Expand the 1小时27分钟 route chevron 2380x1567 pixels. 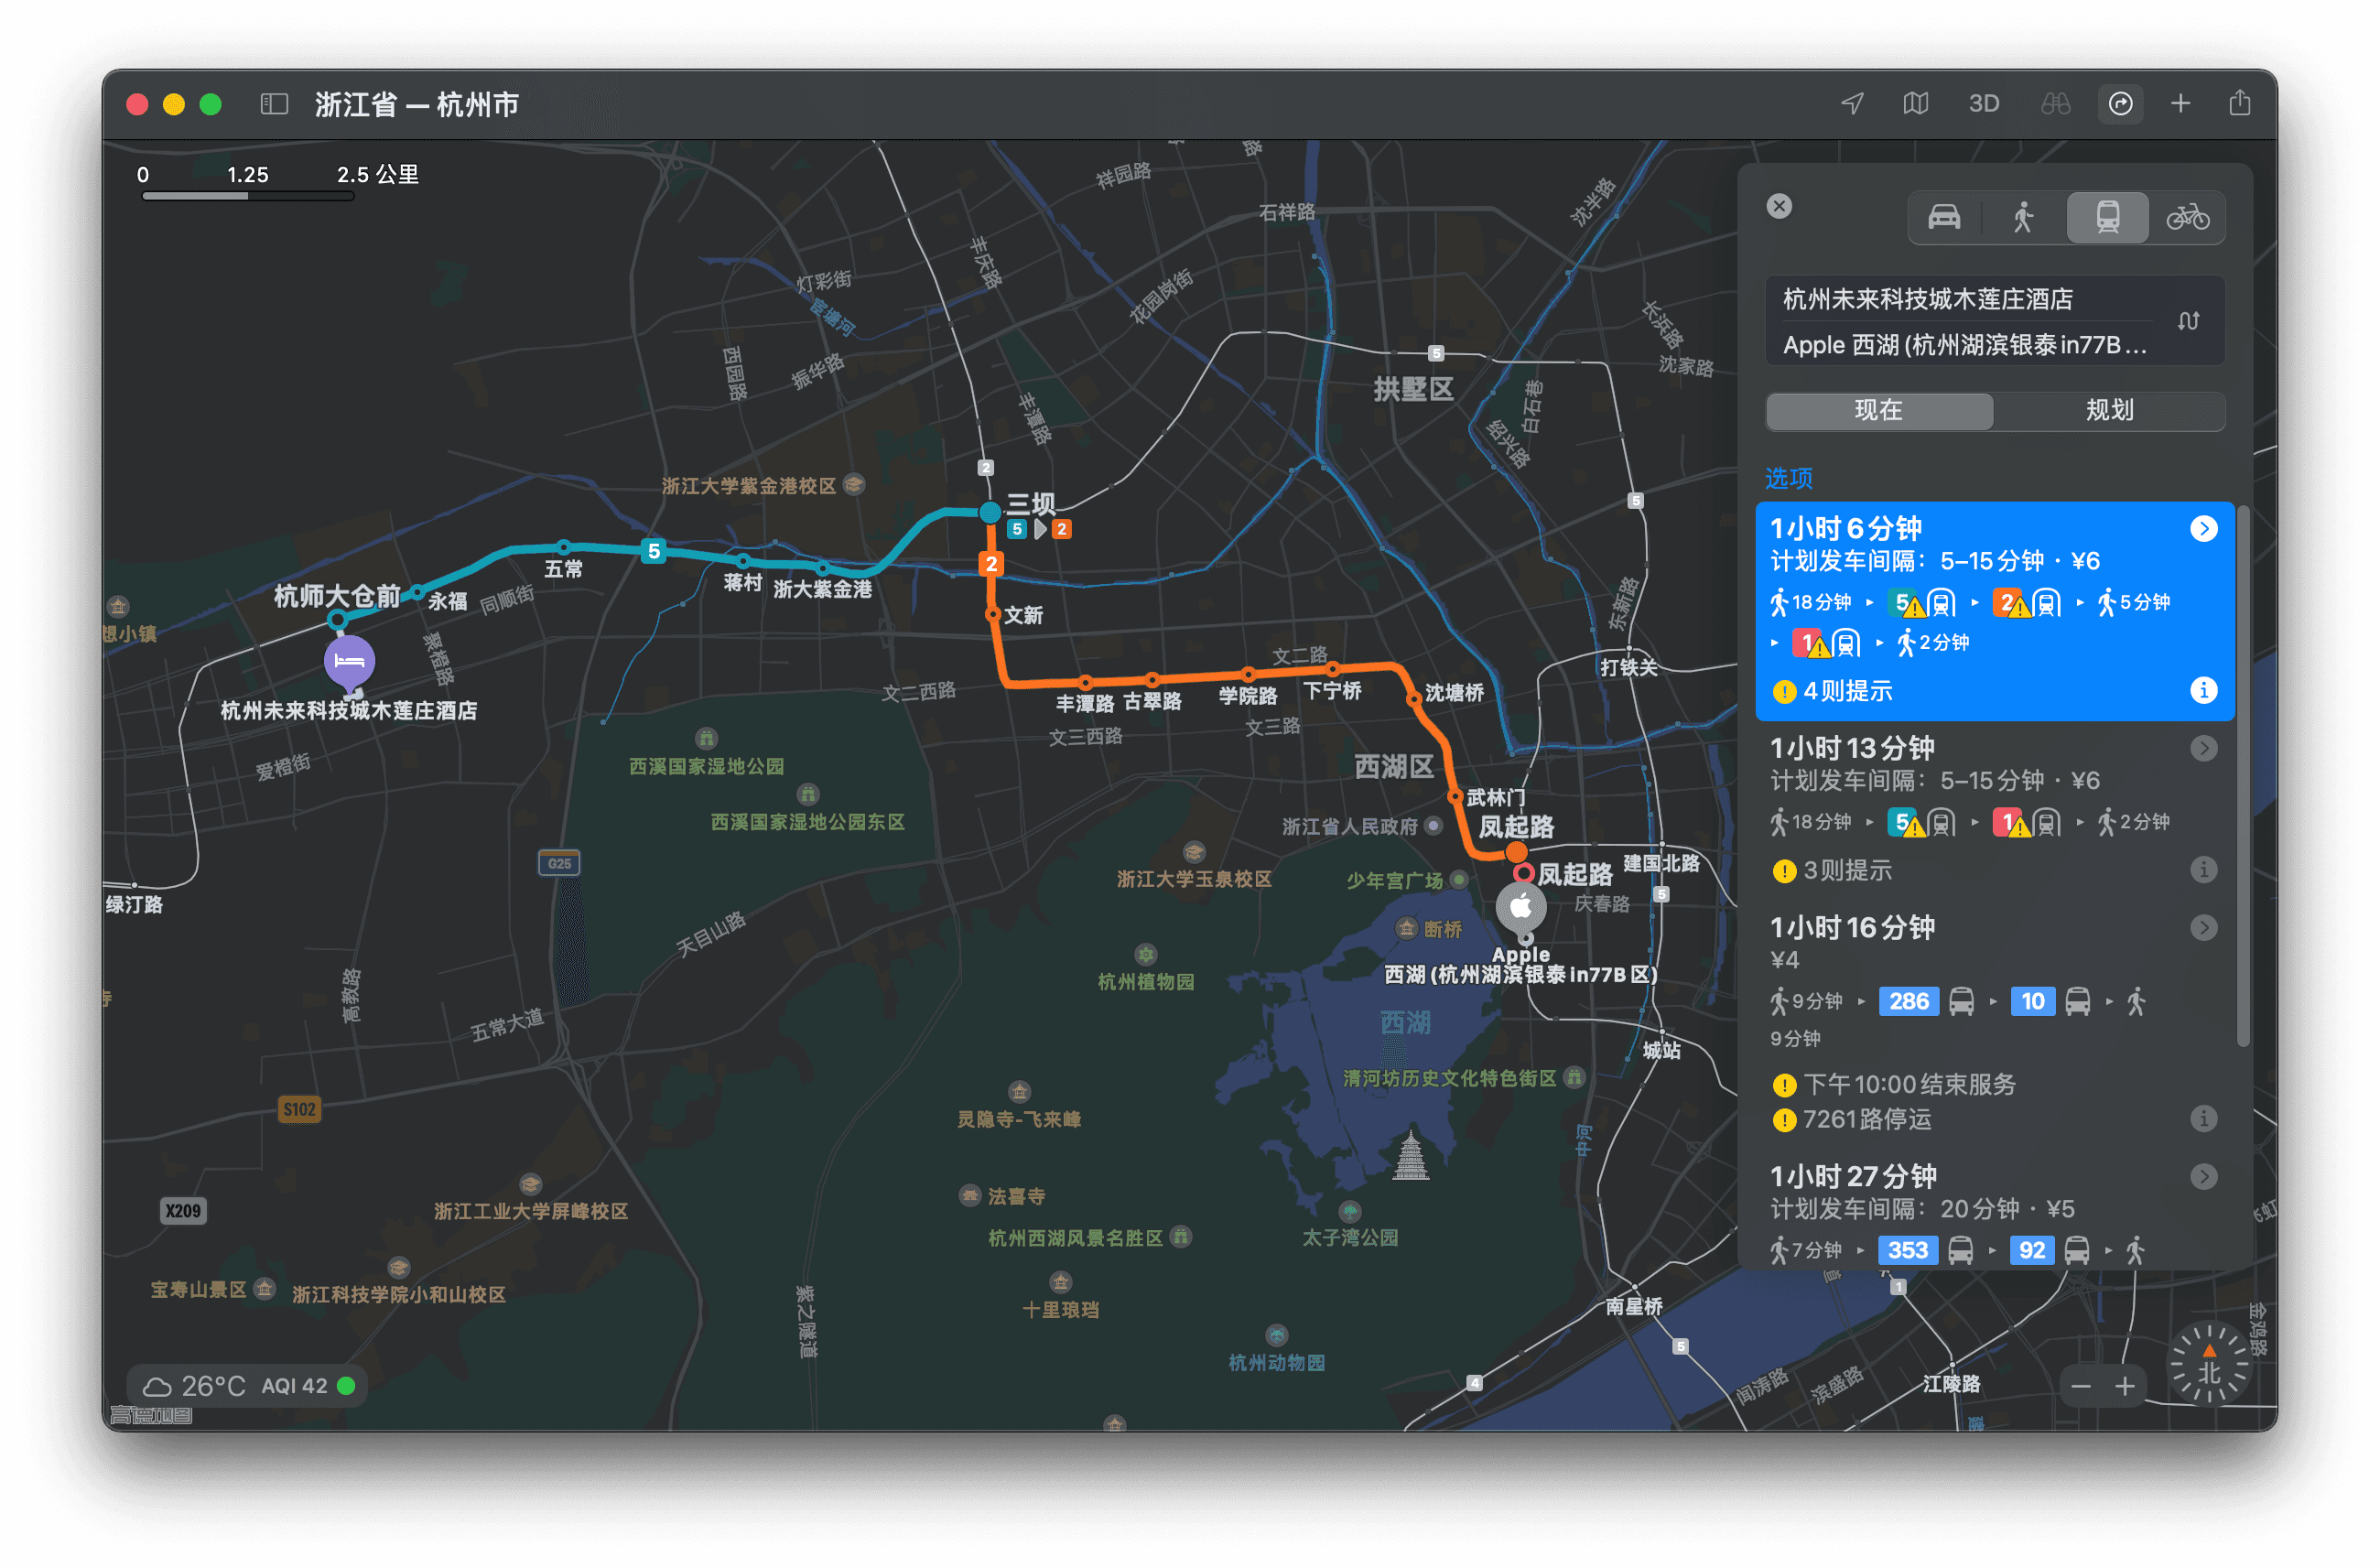(x=2204, y=1176)
